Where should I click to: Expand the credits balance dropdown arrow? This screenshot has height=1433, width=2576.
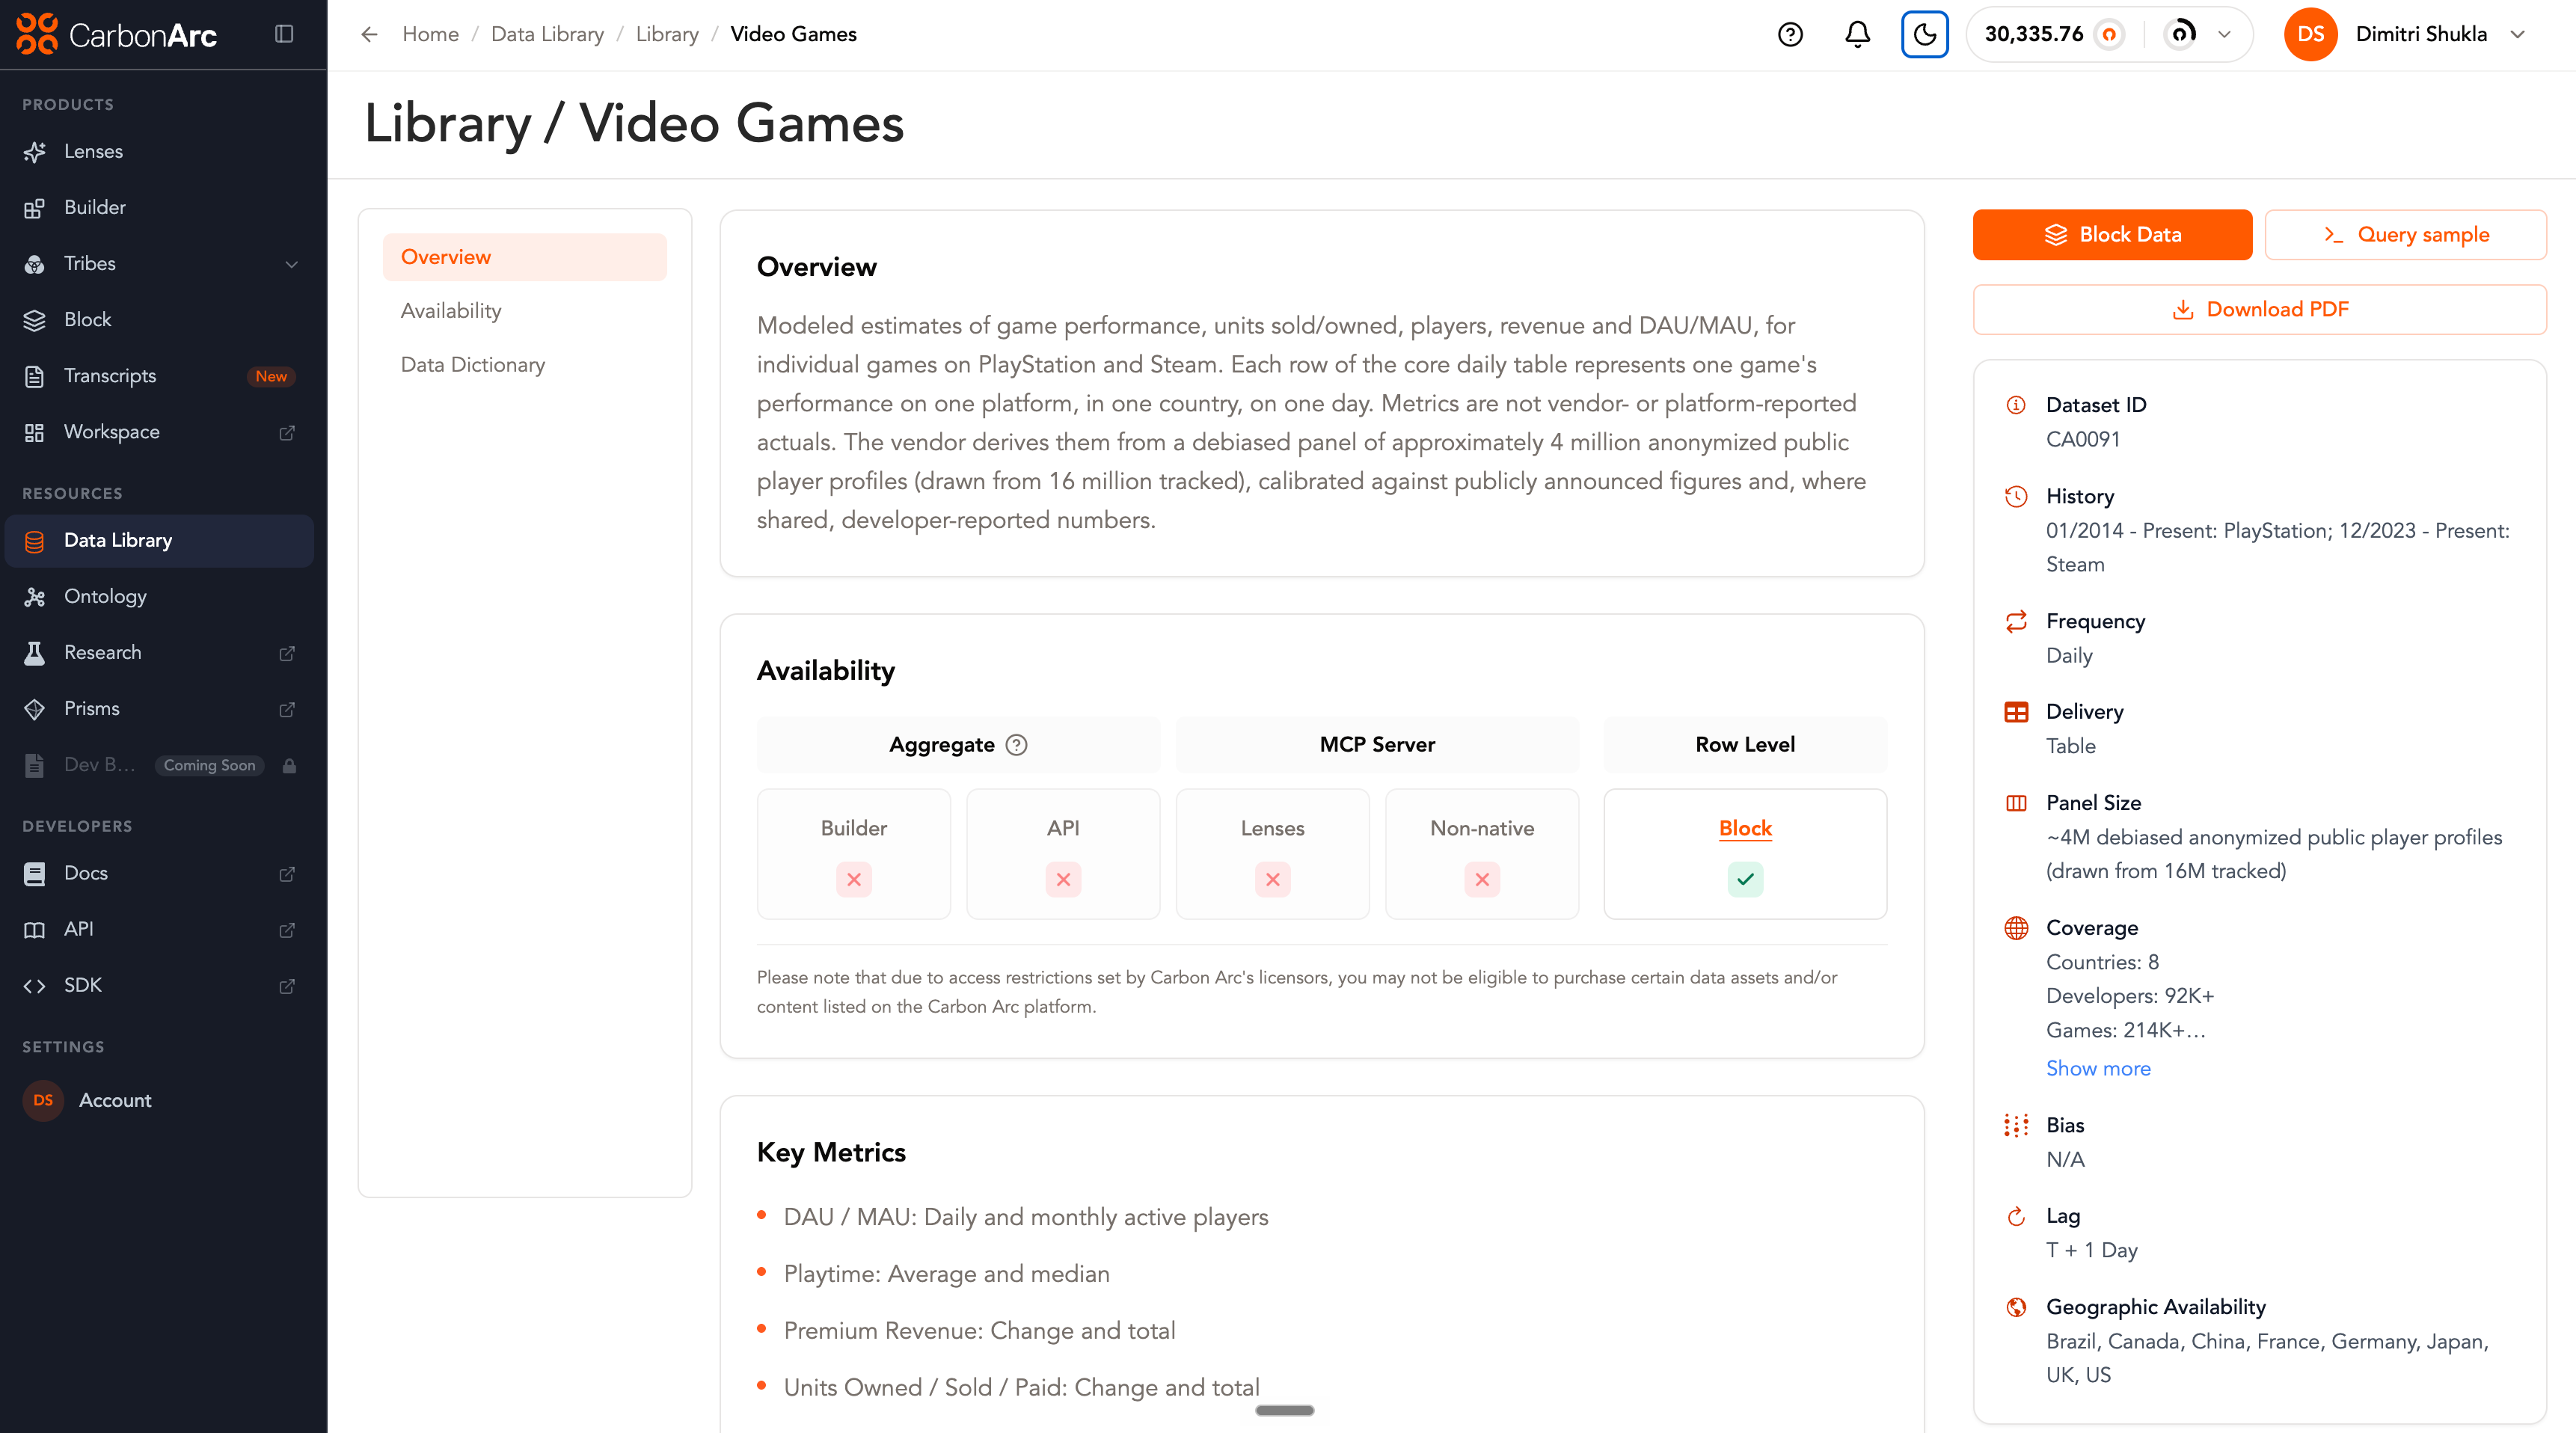pyautogui.click(x=2224, y=34)
